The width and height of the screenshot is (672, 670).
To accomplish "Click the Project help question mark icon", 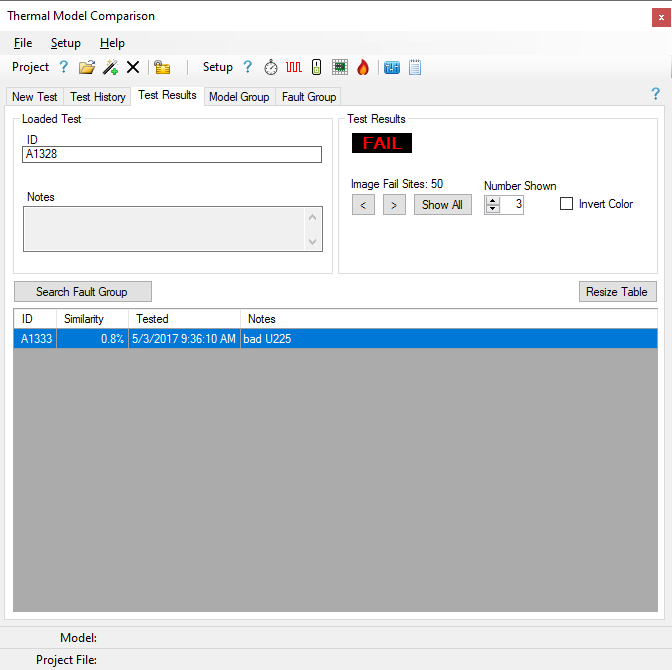I will click(x=63, y=67).
